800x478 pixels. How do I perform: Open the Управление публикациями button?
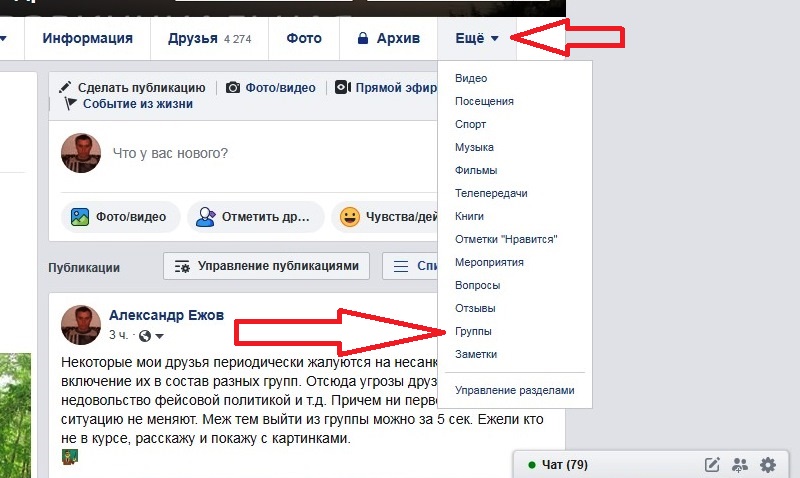(x=266, y=266)
